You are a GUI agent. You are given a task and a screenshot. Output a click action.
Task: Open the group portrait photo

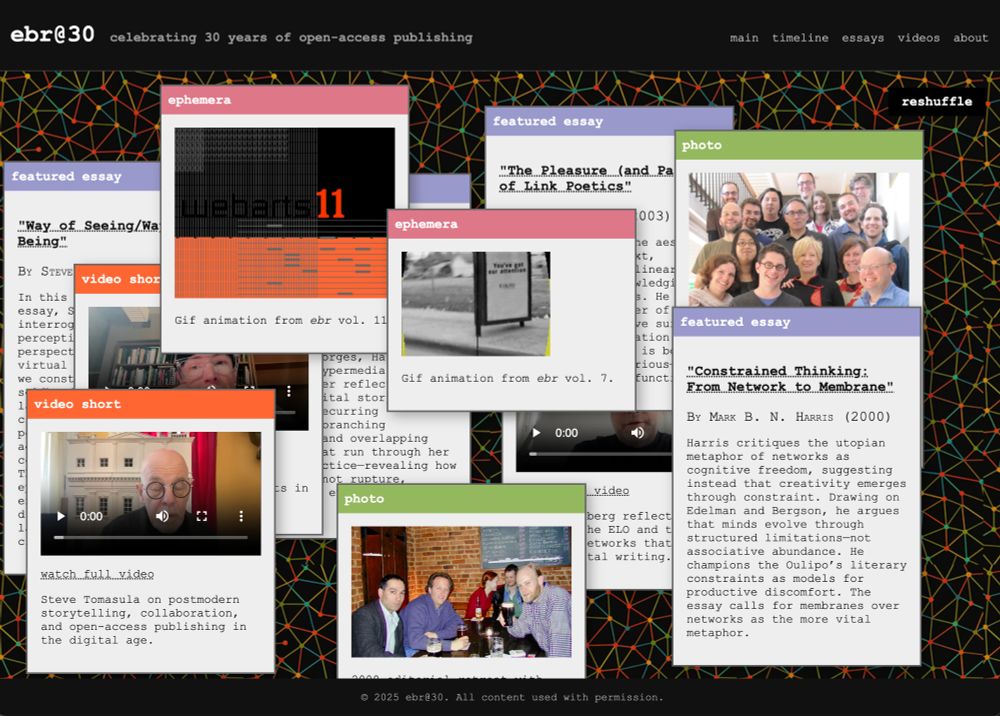coord(799,239)
